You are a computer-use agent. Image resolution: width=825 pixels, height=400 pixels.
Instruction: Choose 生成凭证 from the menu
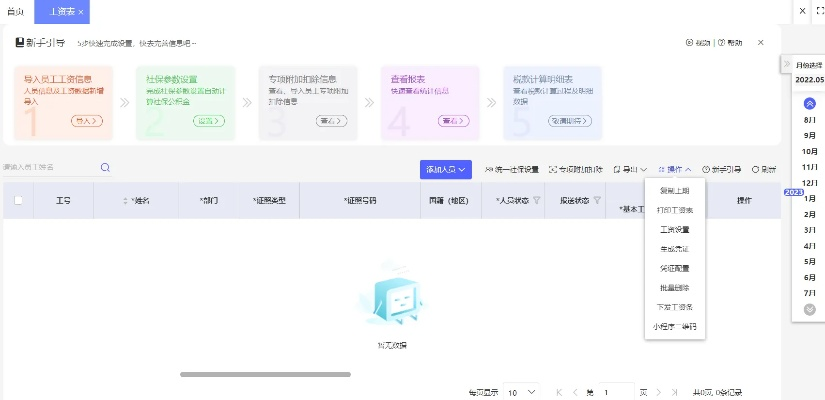675,249
